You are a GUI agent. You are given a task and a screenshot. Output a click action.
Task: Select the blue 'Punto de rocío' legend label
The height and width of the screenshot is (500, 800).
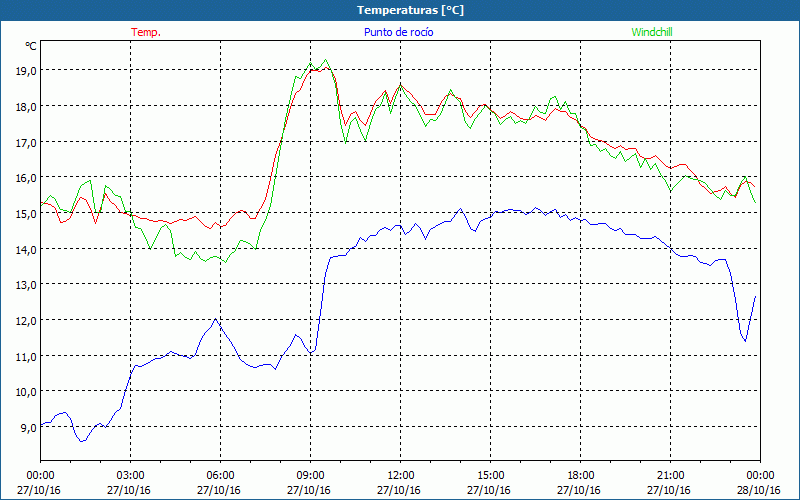(398, 32)
